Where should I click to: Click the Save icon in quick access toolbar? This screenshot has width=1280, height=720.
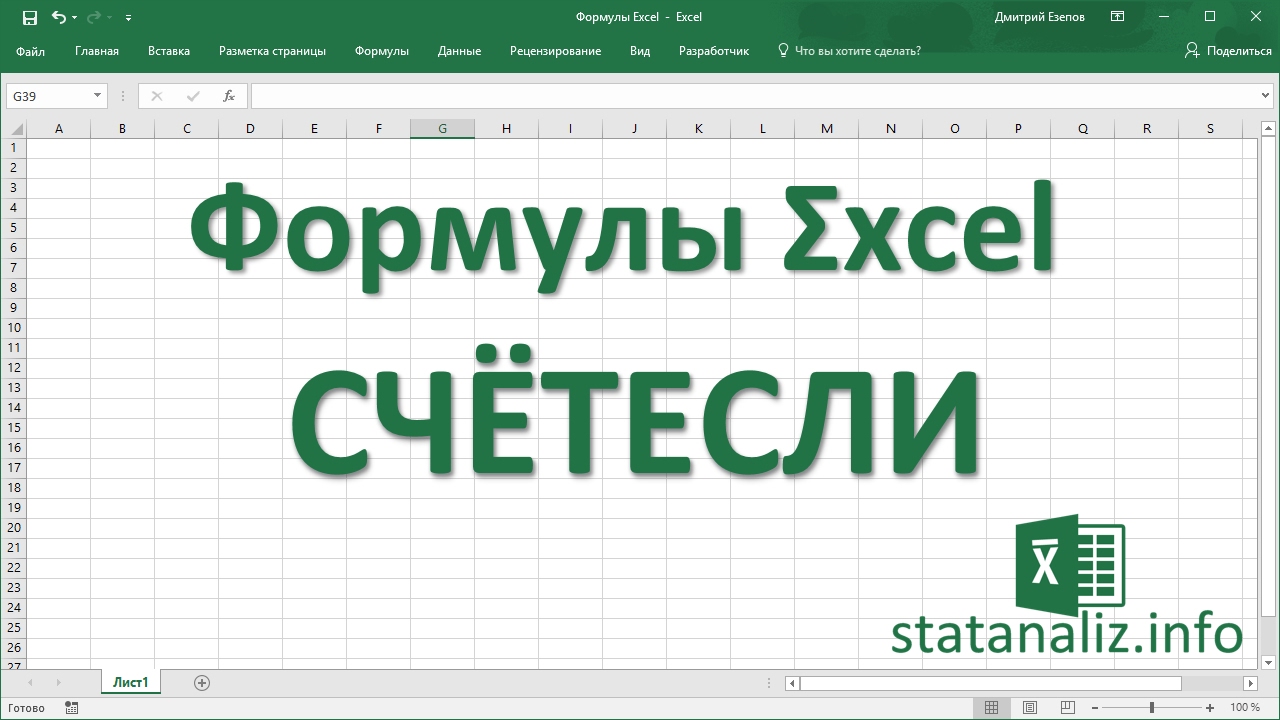click(x=29, y=17)
